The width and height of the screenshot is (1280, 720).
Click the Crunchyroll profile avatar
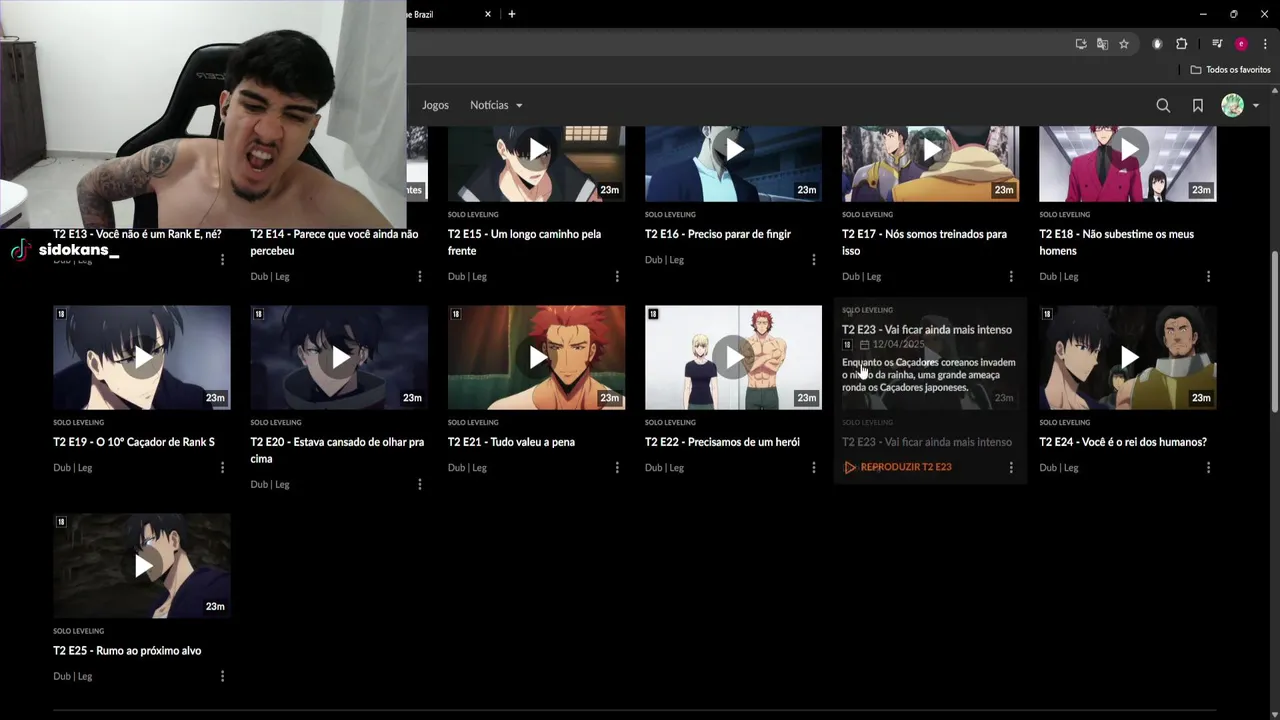[1233, 105]
